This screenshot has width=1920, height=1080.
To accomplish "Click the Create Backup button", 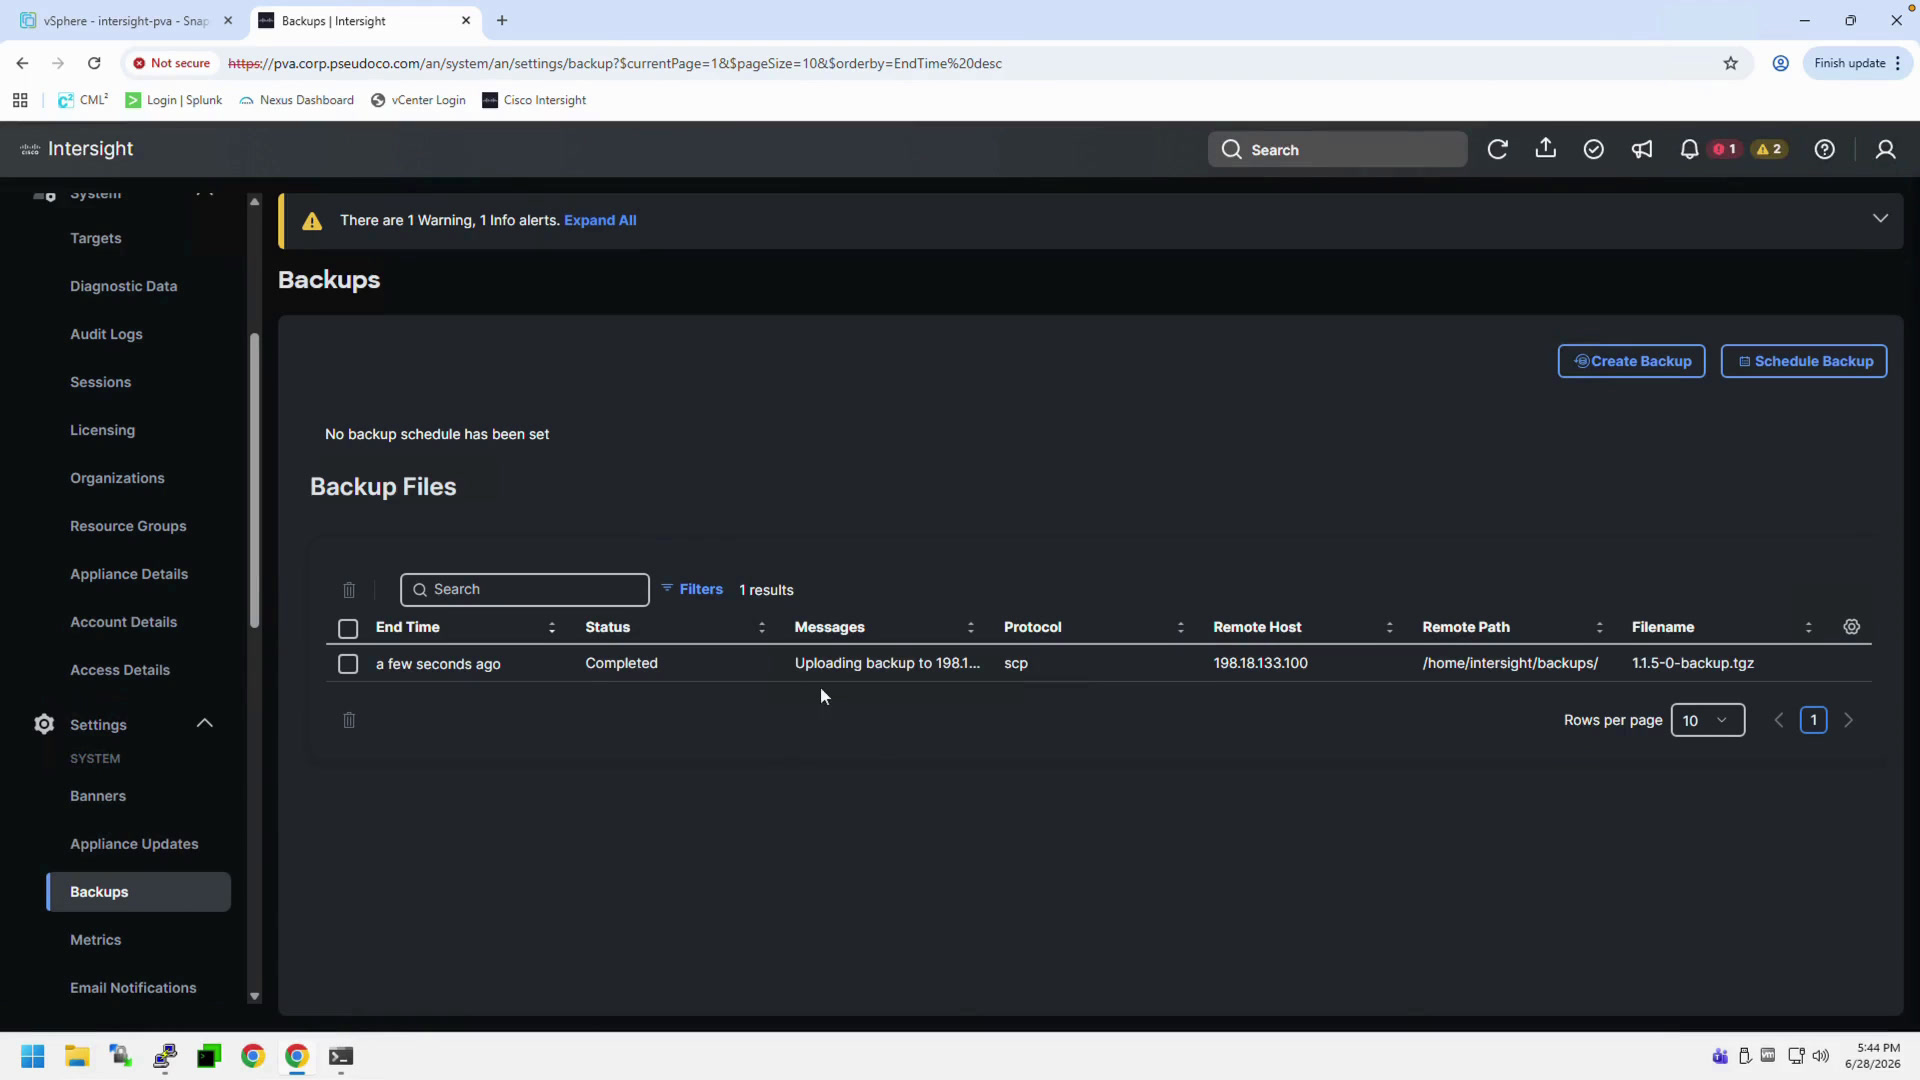I will tap(1631, 361).
